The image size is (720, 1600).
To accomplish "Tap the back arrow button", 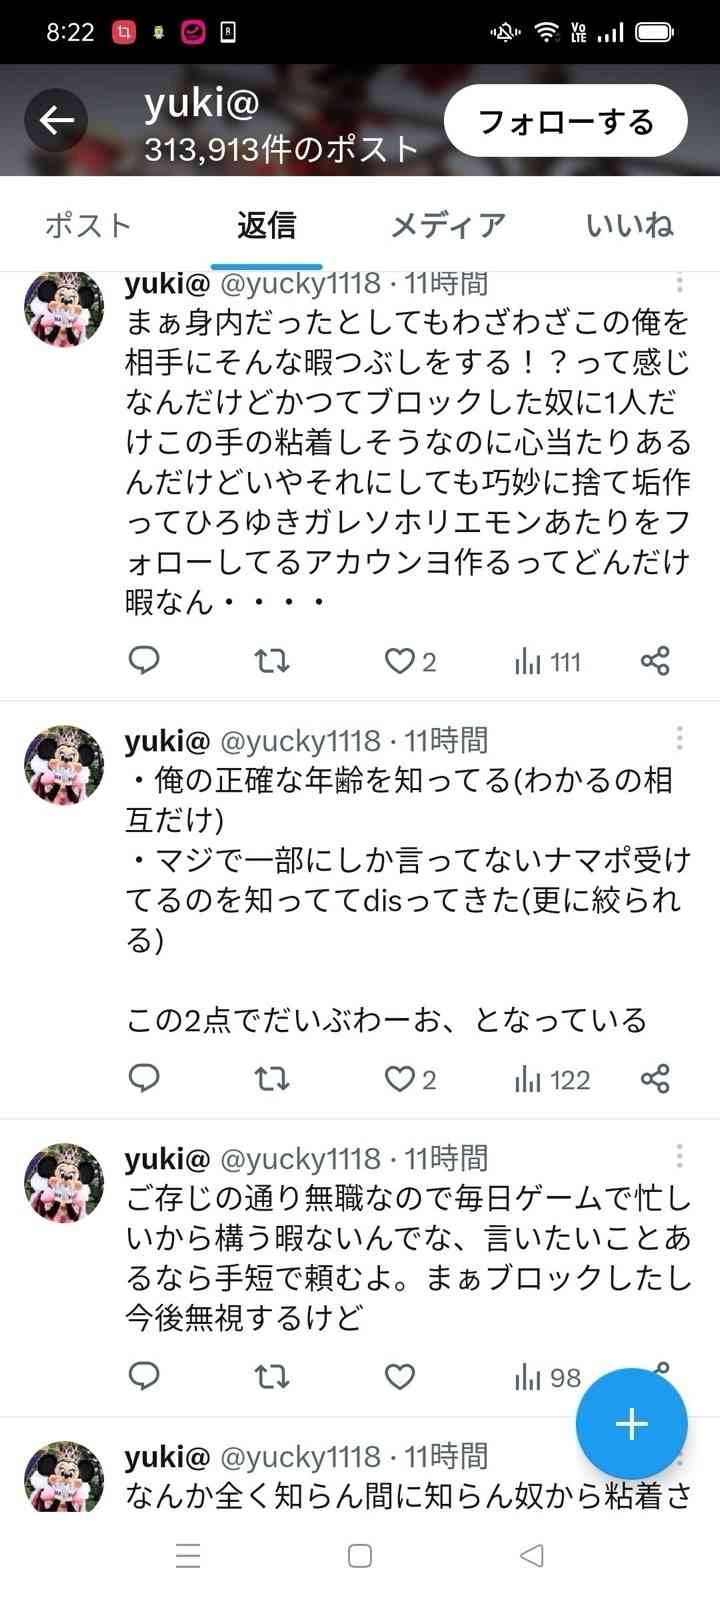I will 57,121.
